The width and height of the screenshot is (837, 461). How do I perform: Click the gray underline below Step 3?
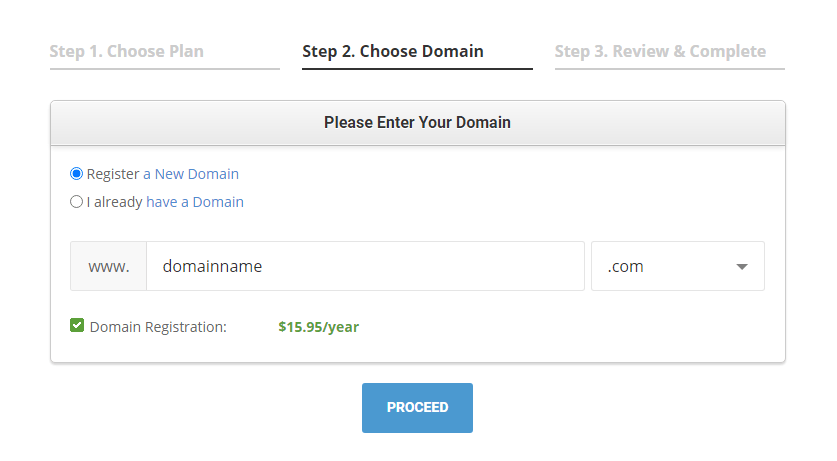669,69
